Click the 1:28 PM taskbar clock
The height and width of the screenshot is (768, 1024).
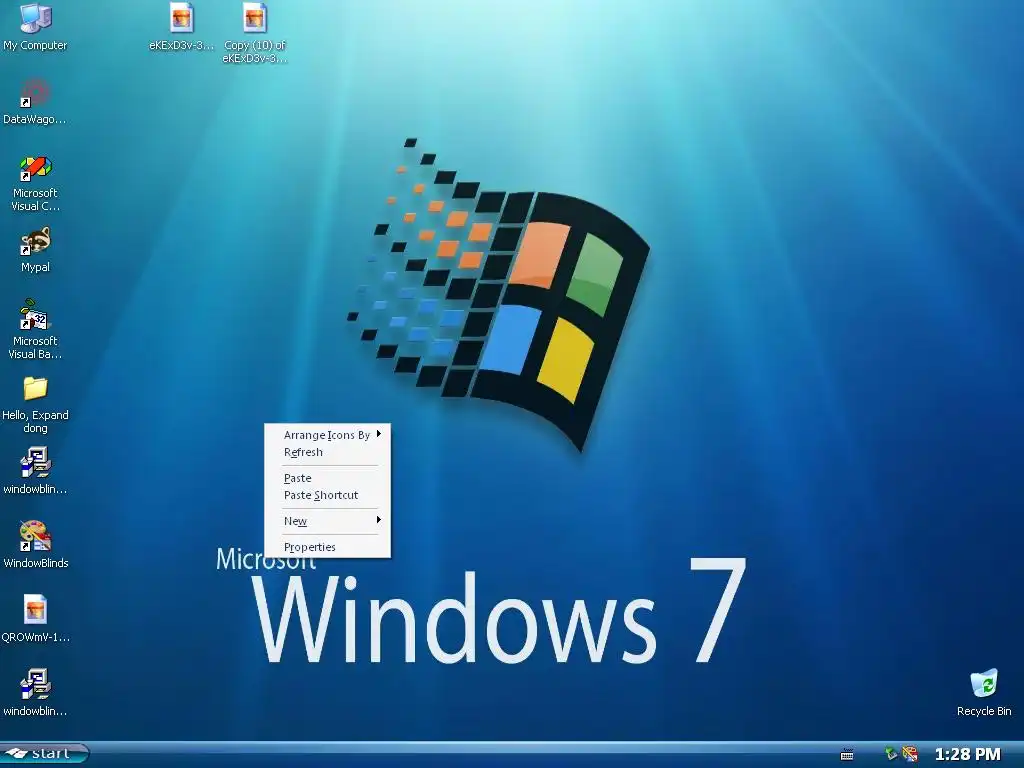968,754
